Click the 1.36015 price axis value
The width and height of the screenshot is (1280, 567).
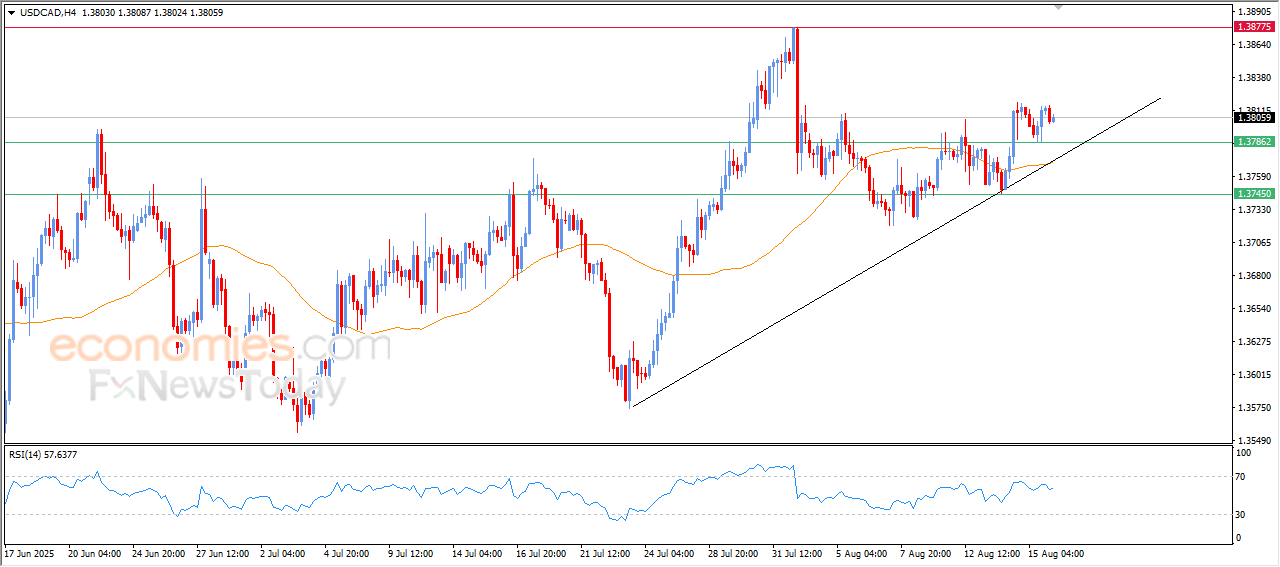tap(1254, 375)
